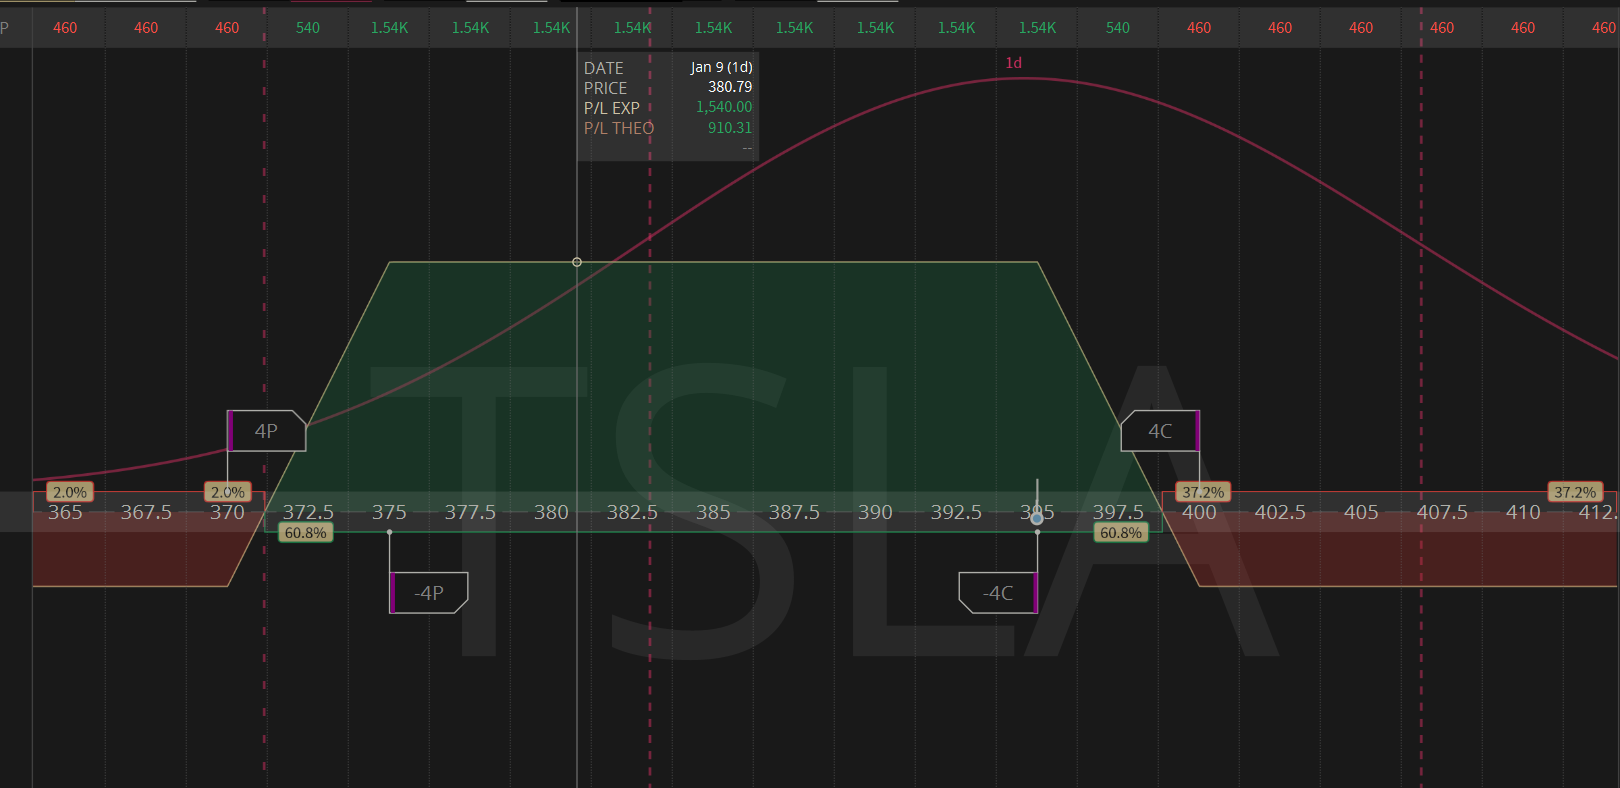1620x788 pixels.
Task: Click the 460 value above the 400 strike
Action: (1199, 28)
